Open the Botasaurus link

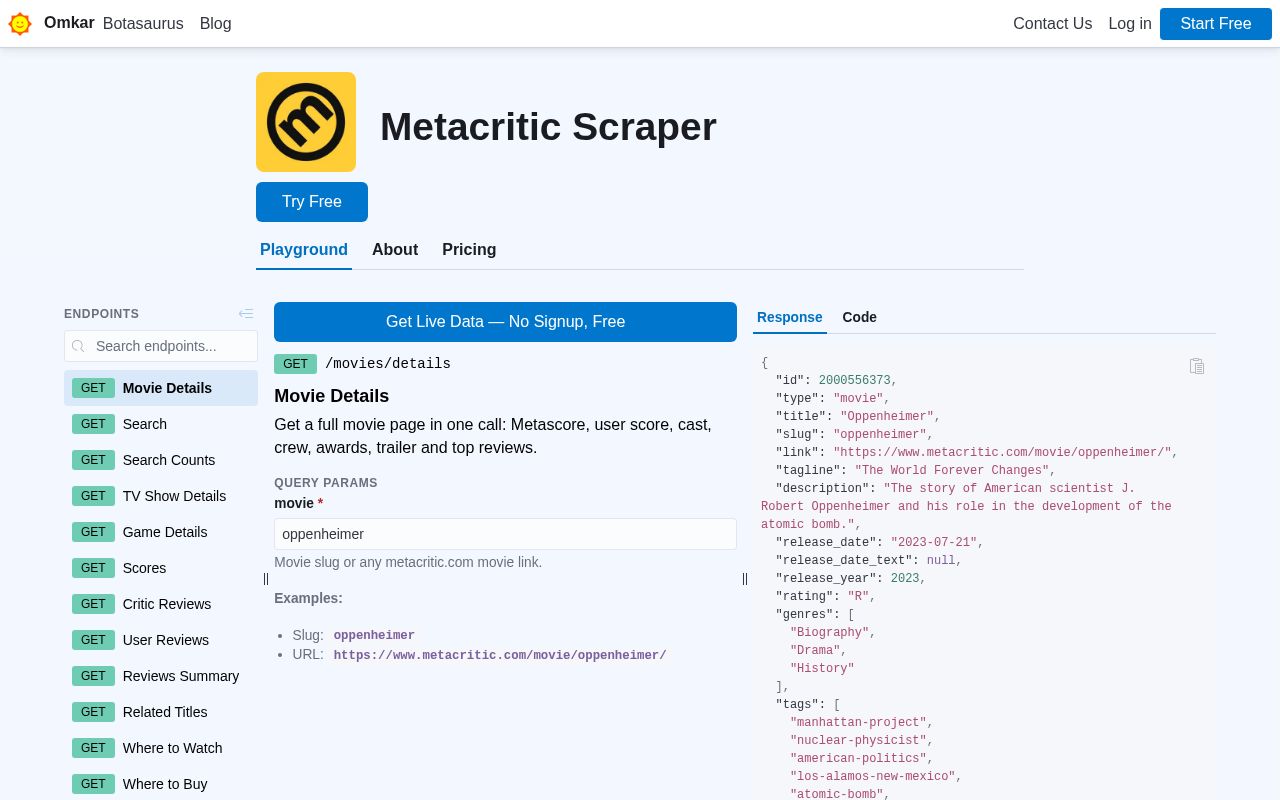point(143,24)
